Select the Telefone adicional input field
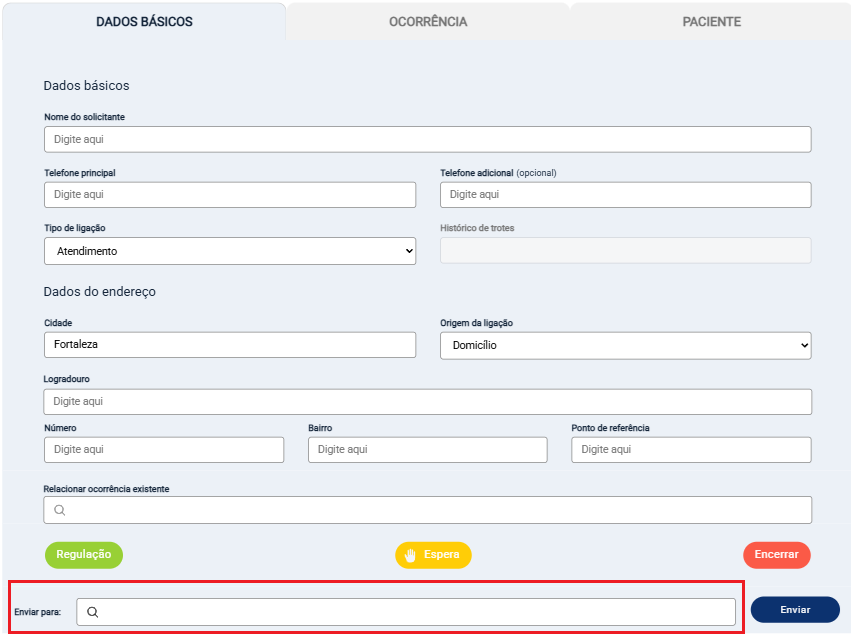Screen dimensions: 855x634 click(625, 195)
